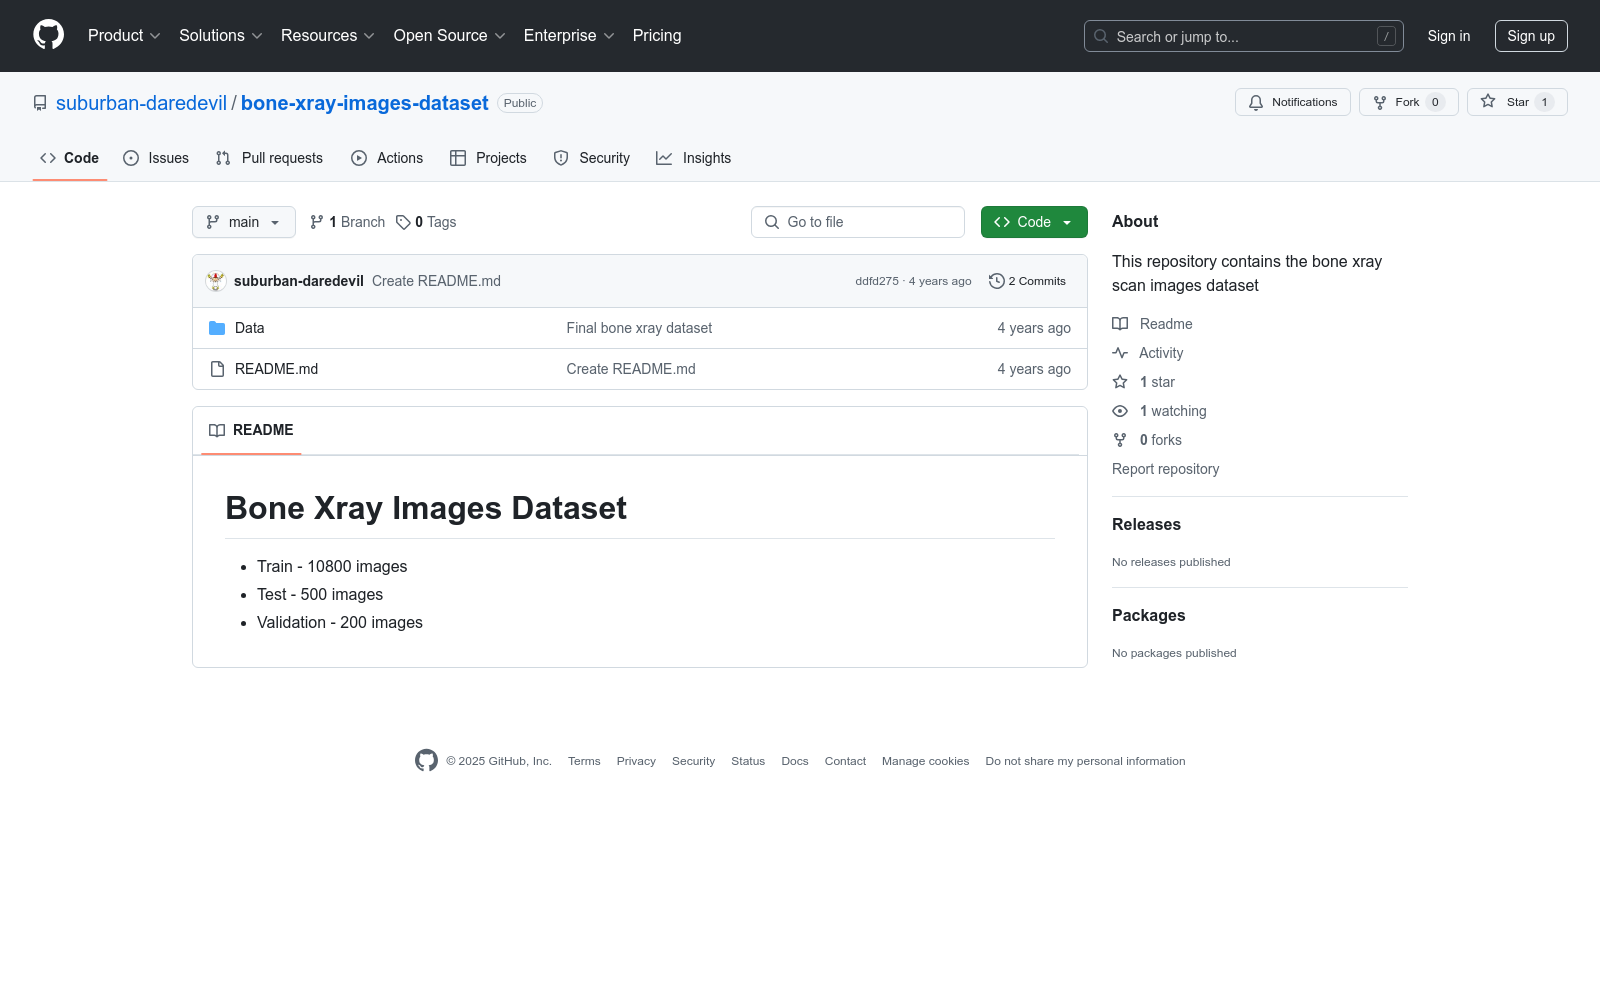Screen dimensions: 1600x1000
Task: Open Status link in footer
Action: [x=748, y=761]
